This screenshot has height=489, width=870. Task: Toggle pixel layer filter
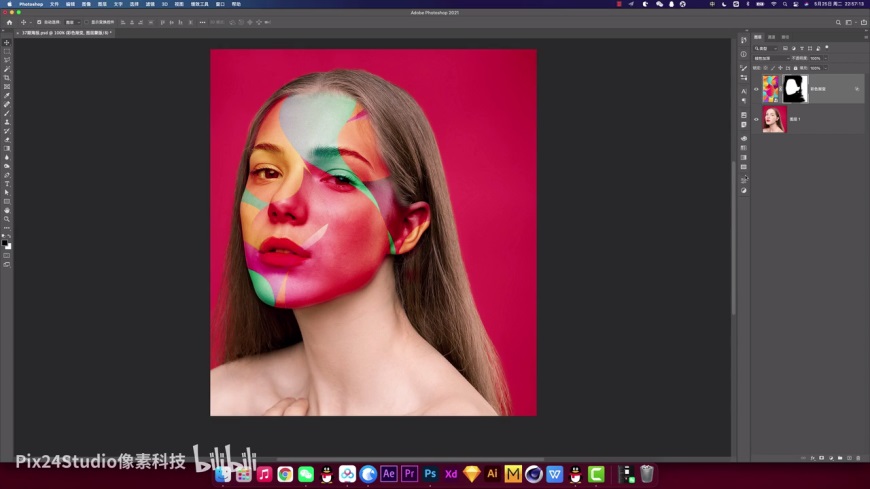point(785,49)
